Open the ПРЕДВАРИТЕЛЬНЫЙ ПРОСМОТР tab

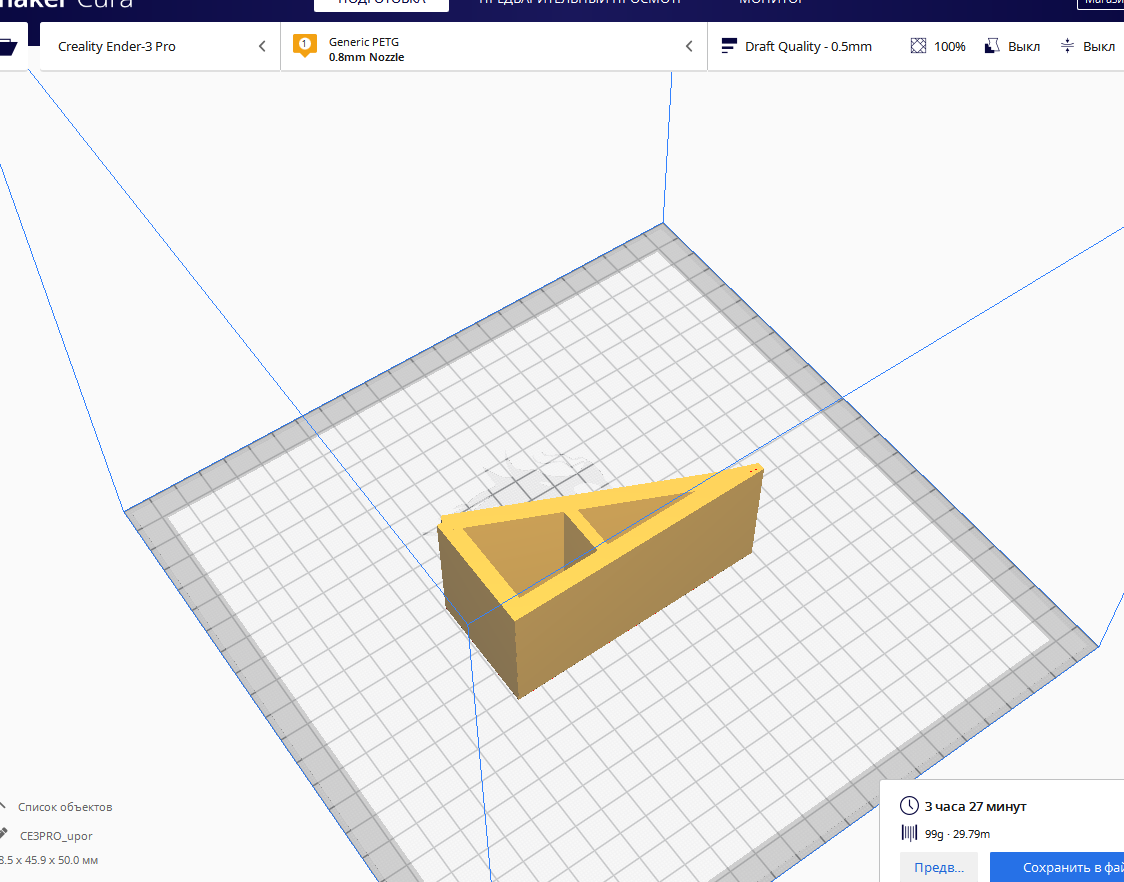580,3
